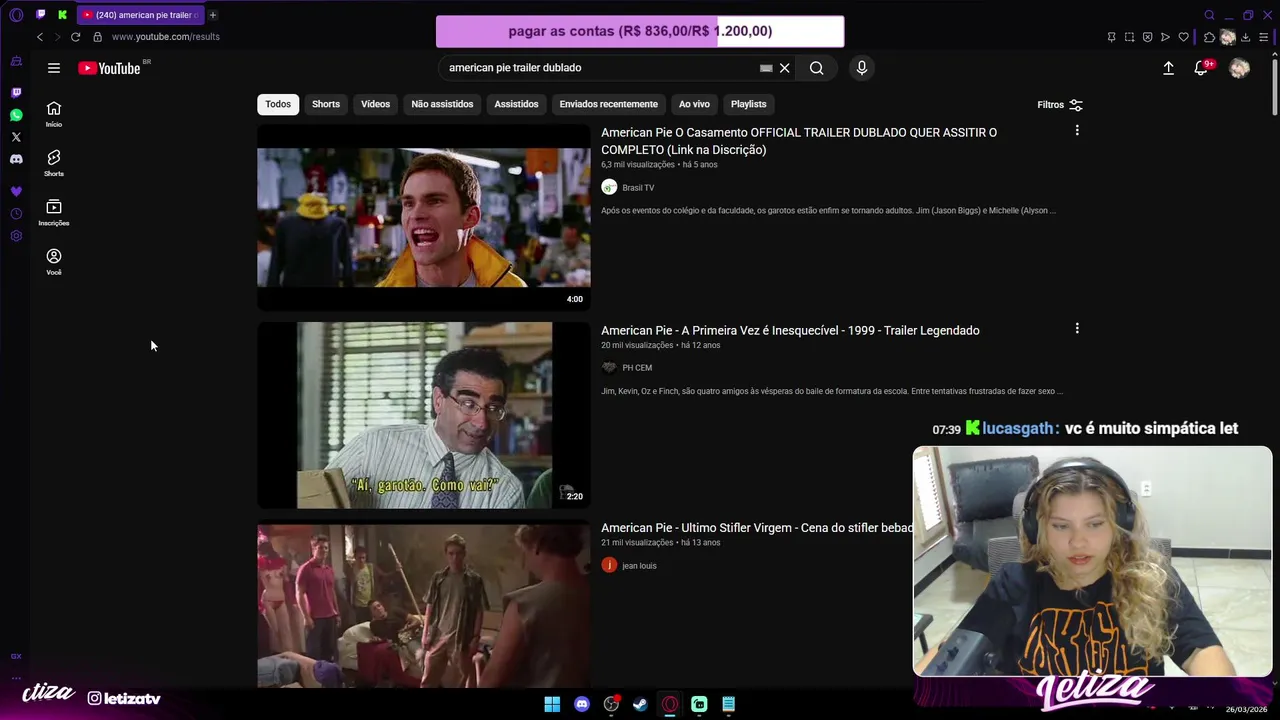Select the Assistidos filter chip
The width and height of the screenshot is (1280, 720).
[516, 104]
